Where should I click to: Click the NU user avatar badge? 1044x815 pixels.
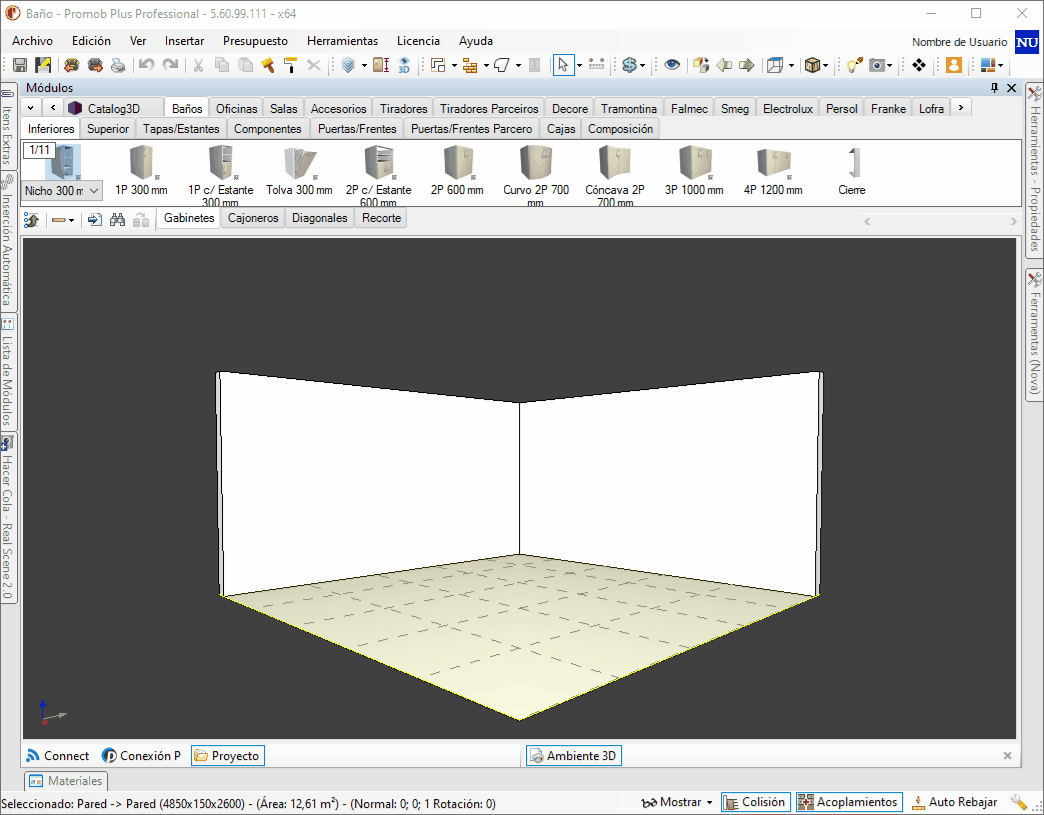tap(1027, 42)
